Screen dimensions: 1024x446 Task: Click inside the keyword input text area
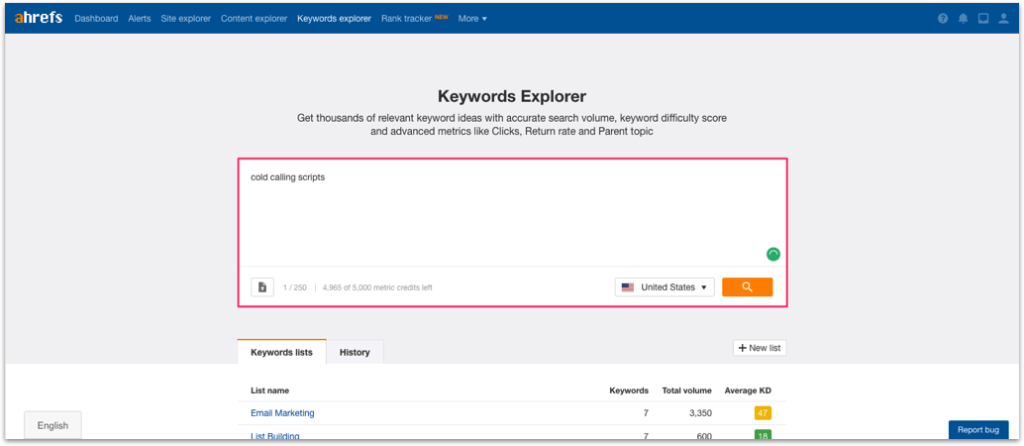[512, 213]
